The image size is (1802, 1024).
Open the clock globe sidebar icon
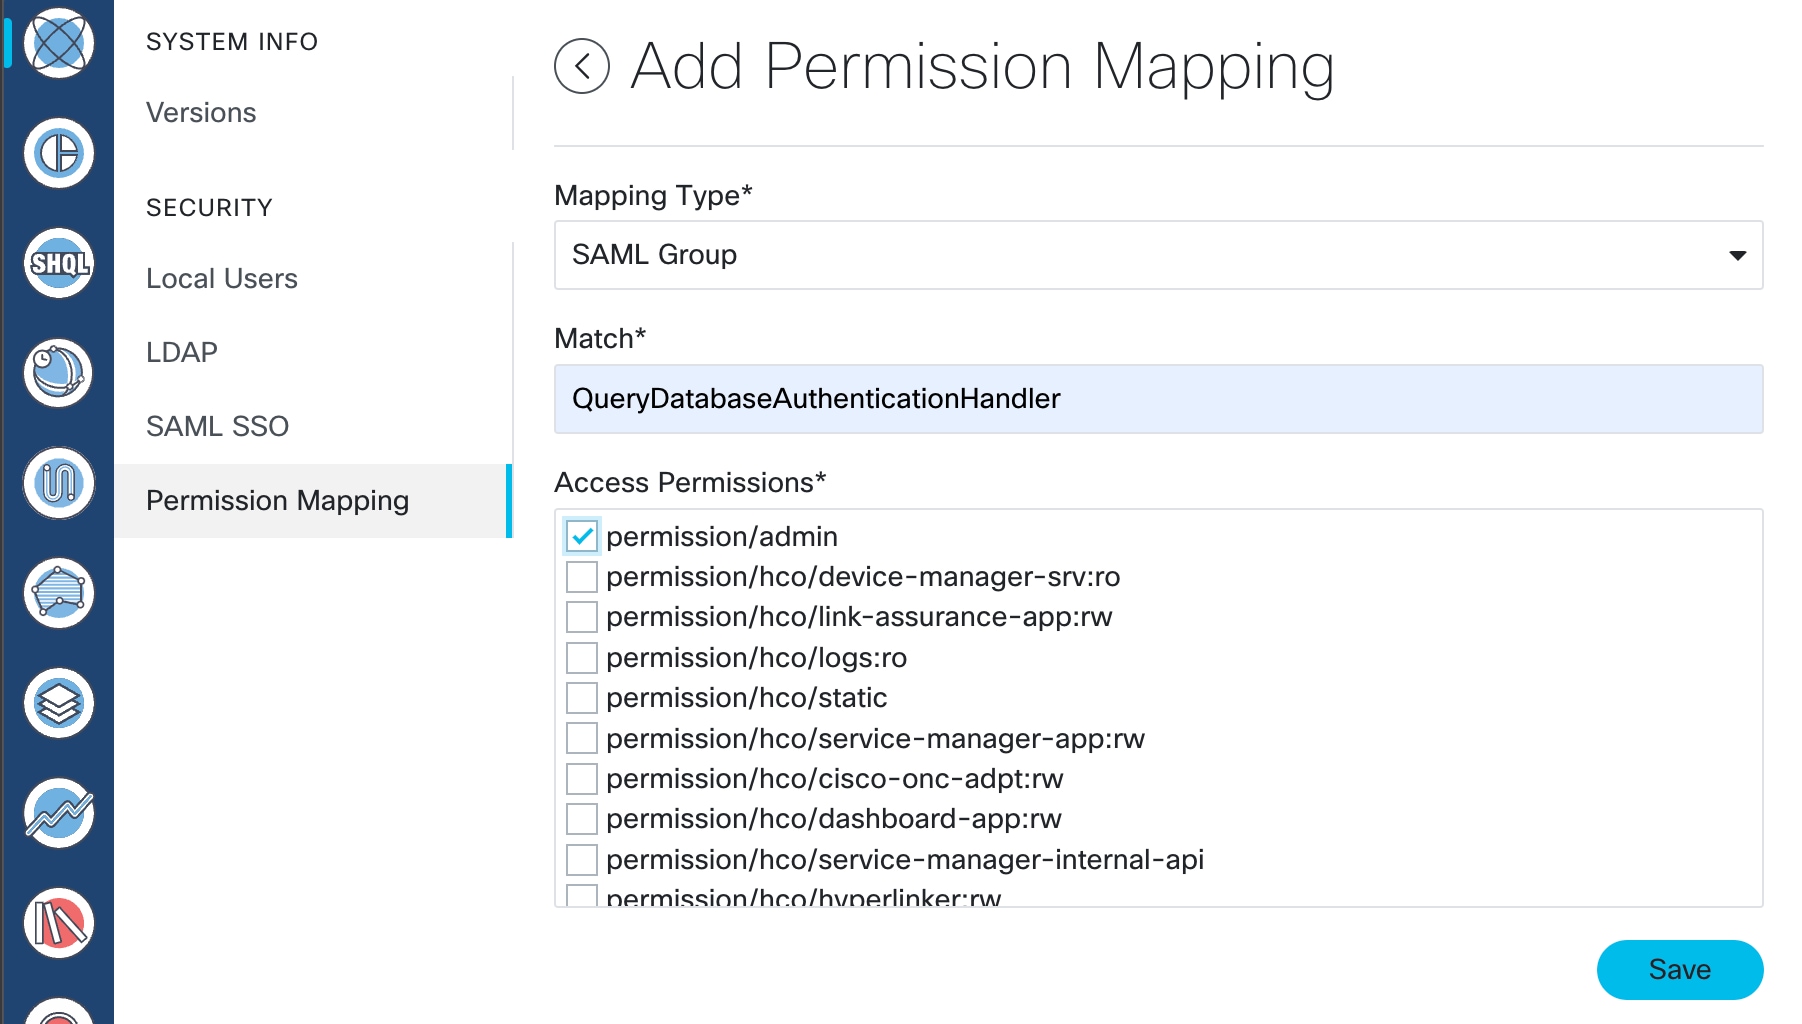(x=59, y=373)
